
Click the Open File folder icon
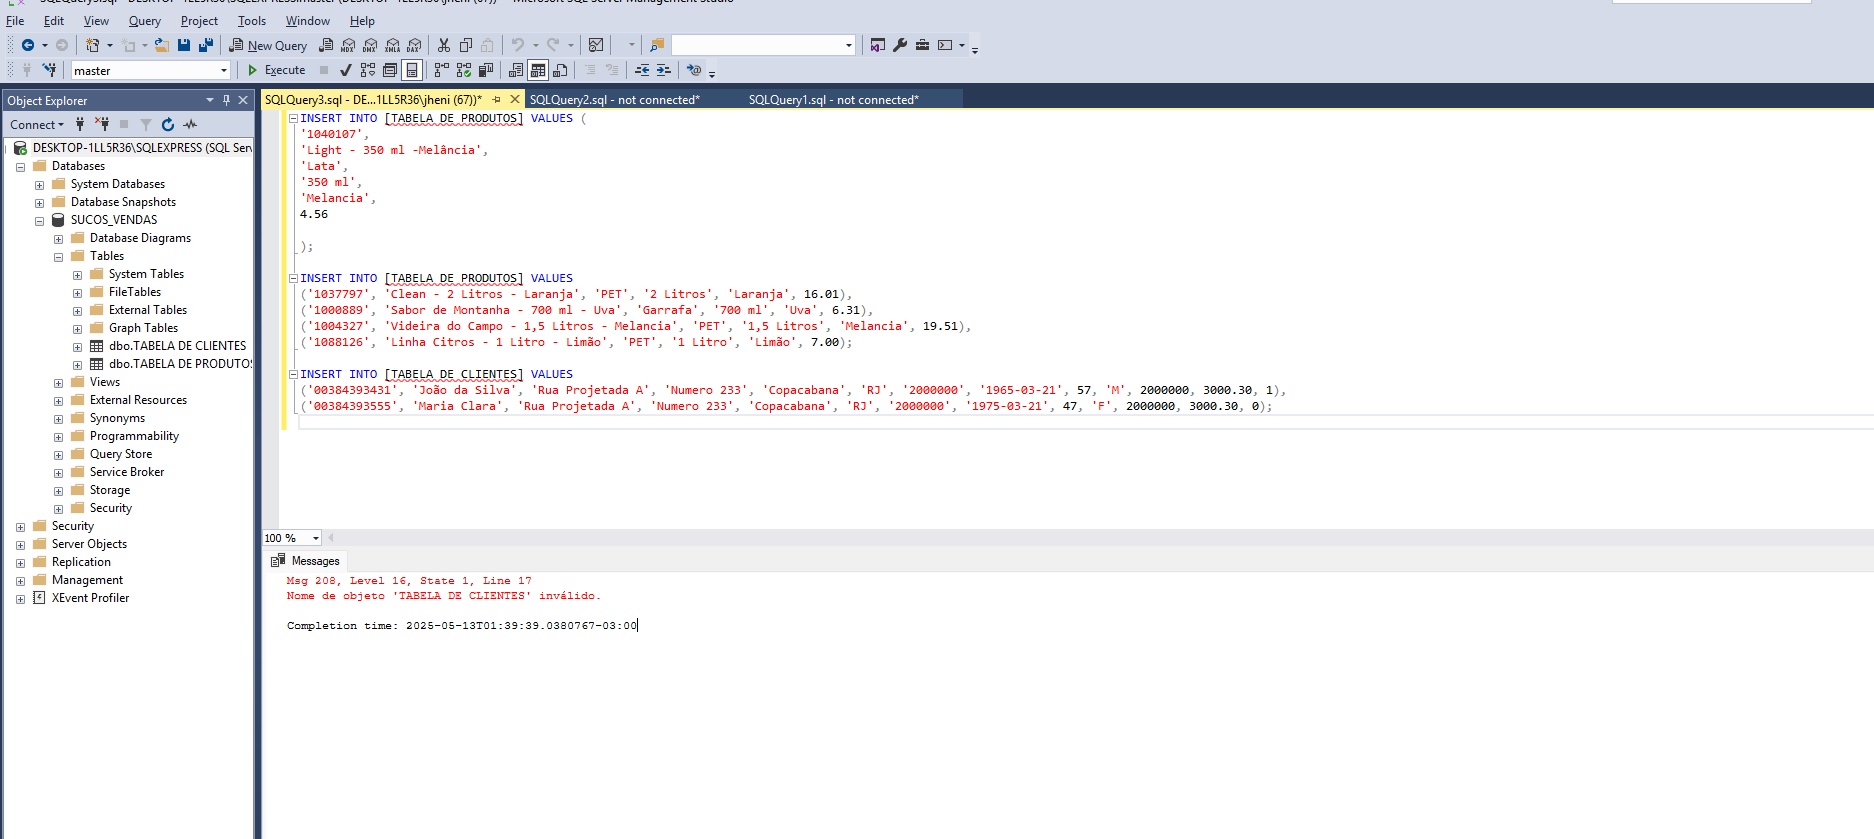pyautogui.click(x=162, y=45)
